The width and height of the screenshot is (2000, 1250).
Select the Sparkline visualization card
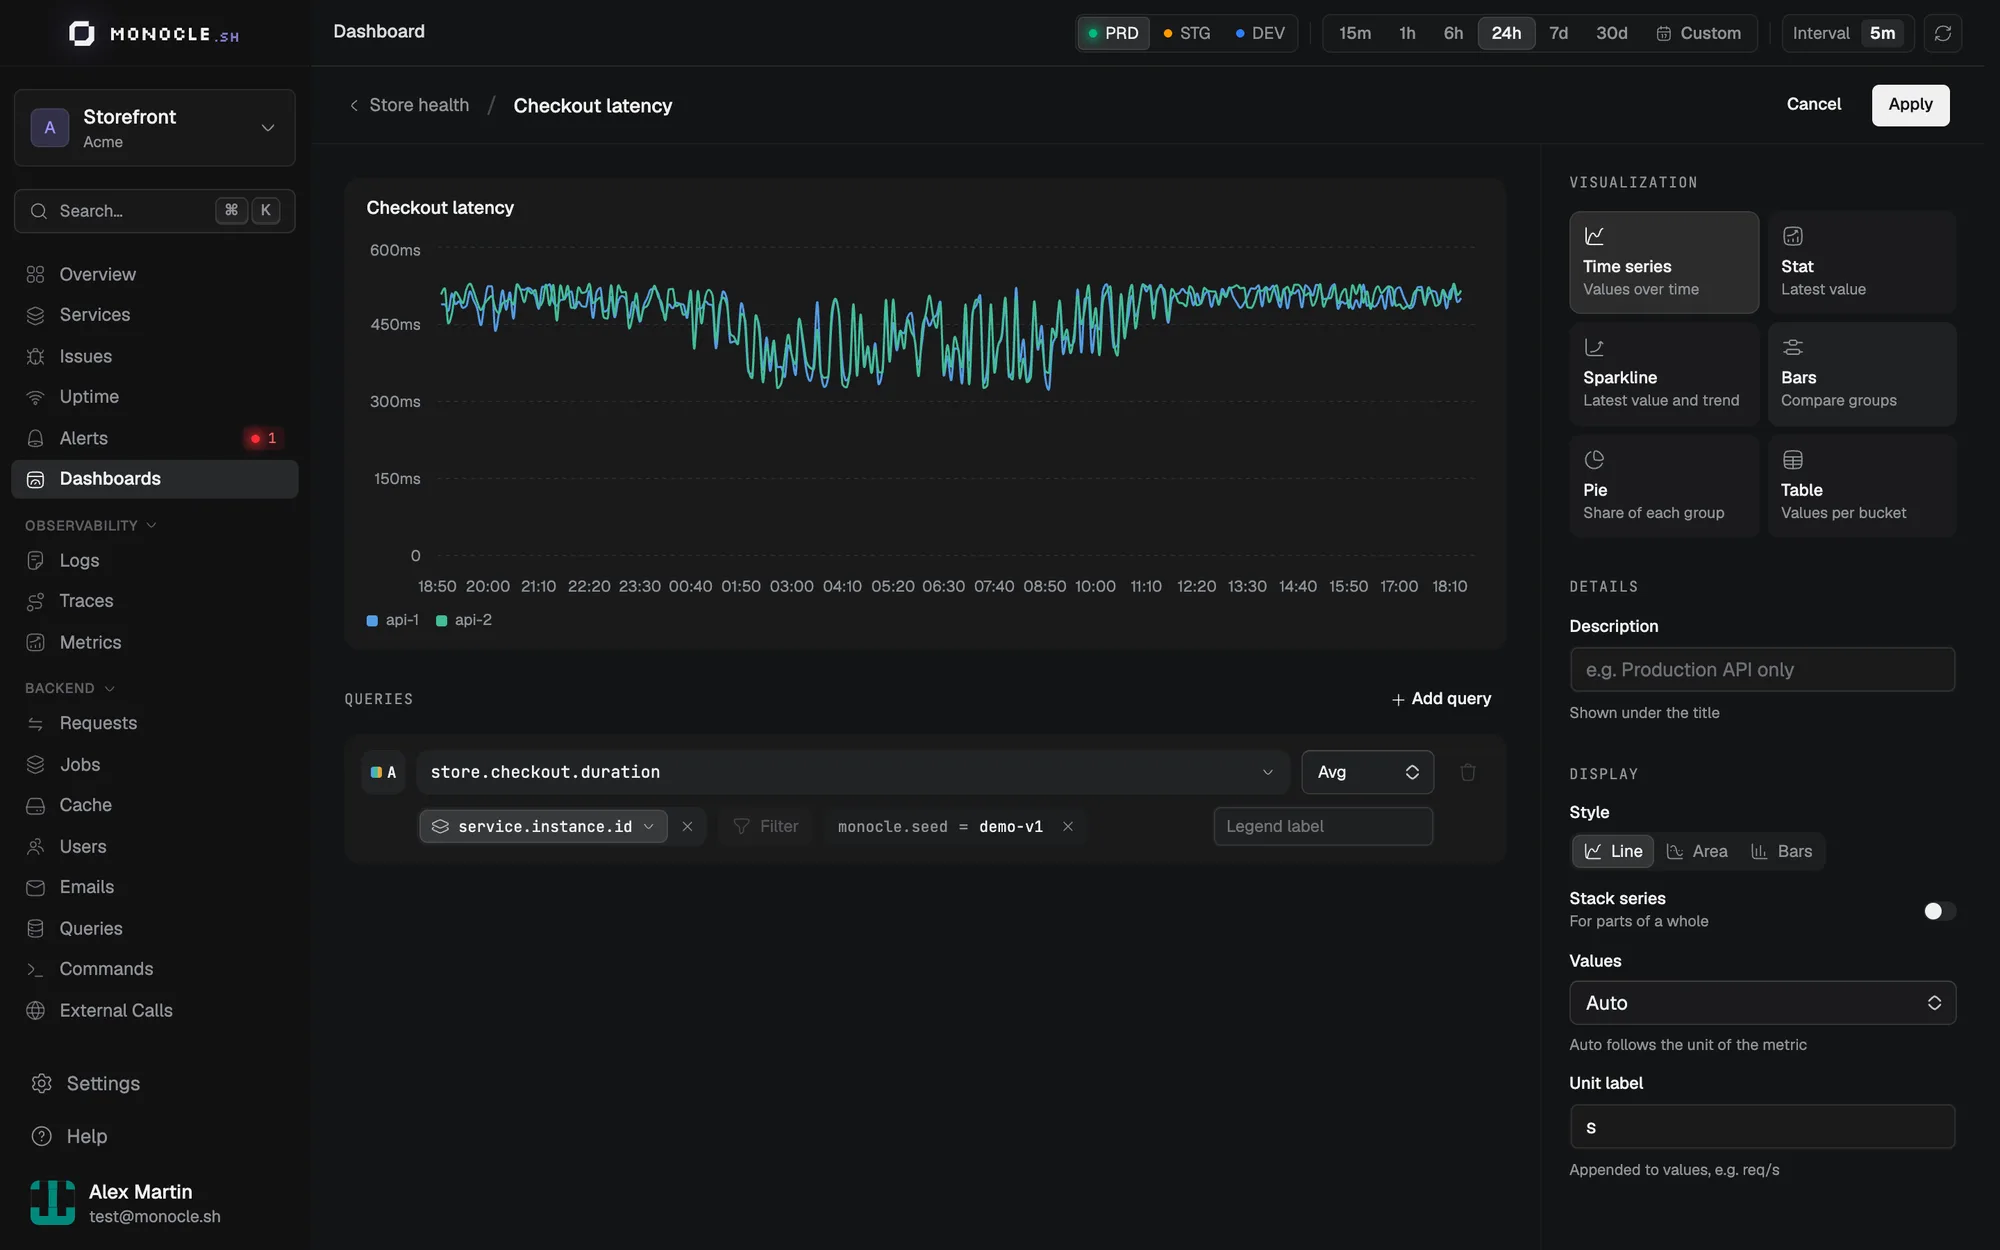[1664, 374]
